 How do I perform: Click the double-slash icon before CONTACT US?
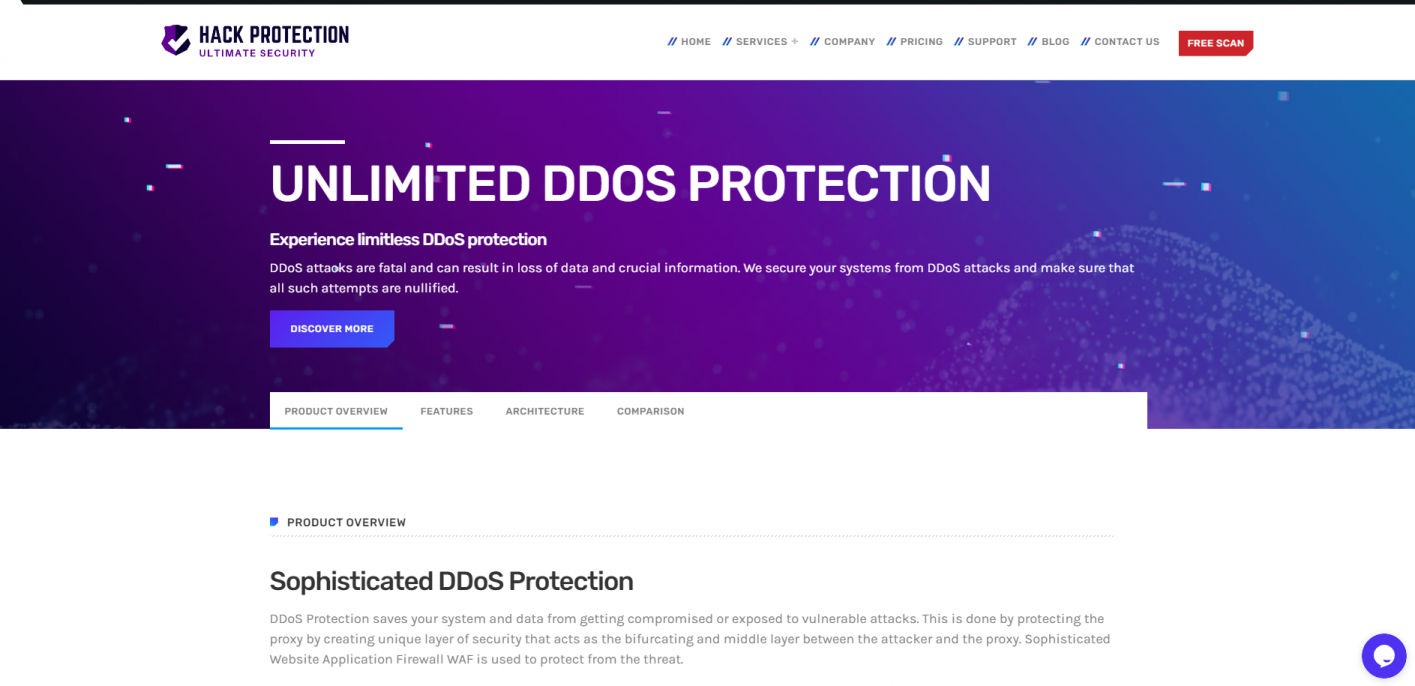click(1085, 41)
